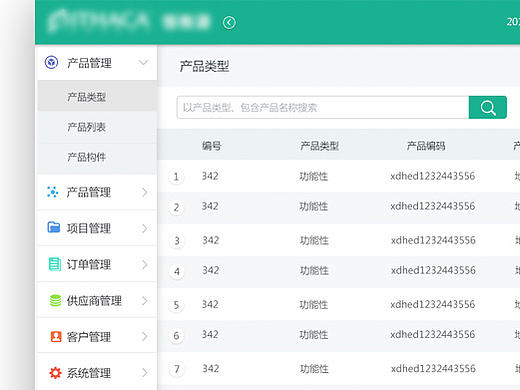Click row number badge 4
This screenshot has width=520, height=390.
pos(177,271)
